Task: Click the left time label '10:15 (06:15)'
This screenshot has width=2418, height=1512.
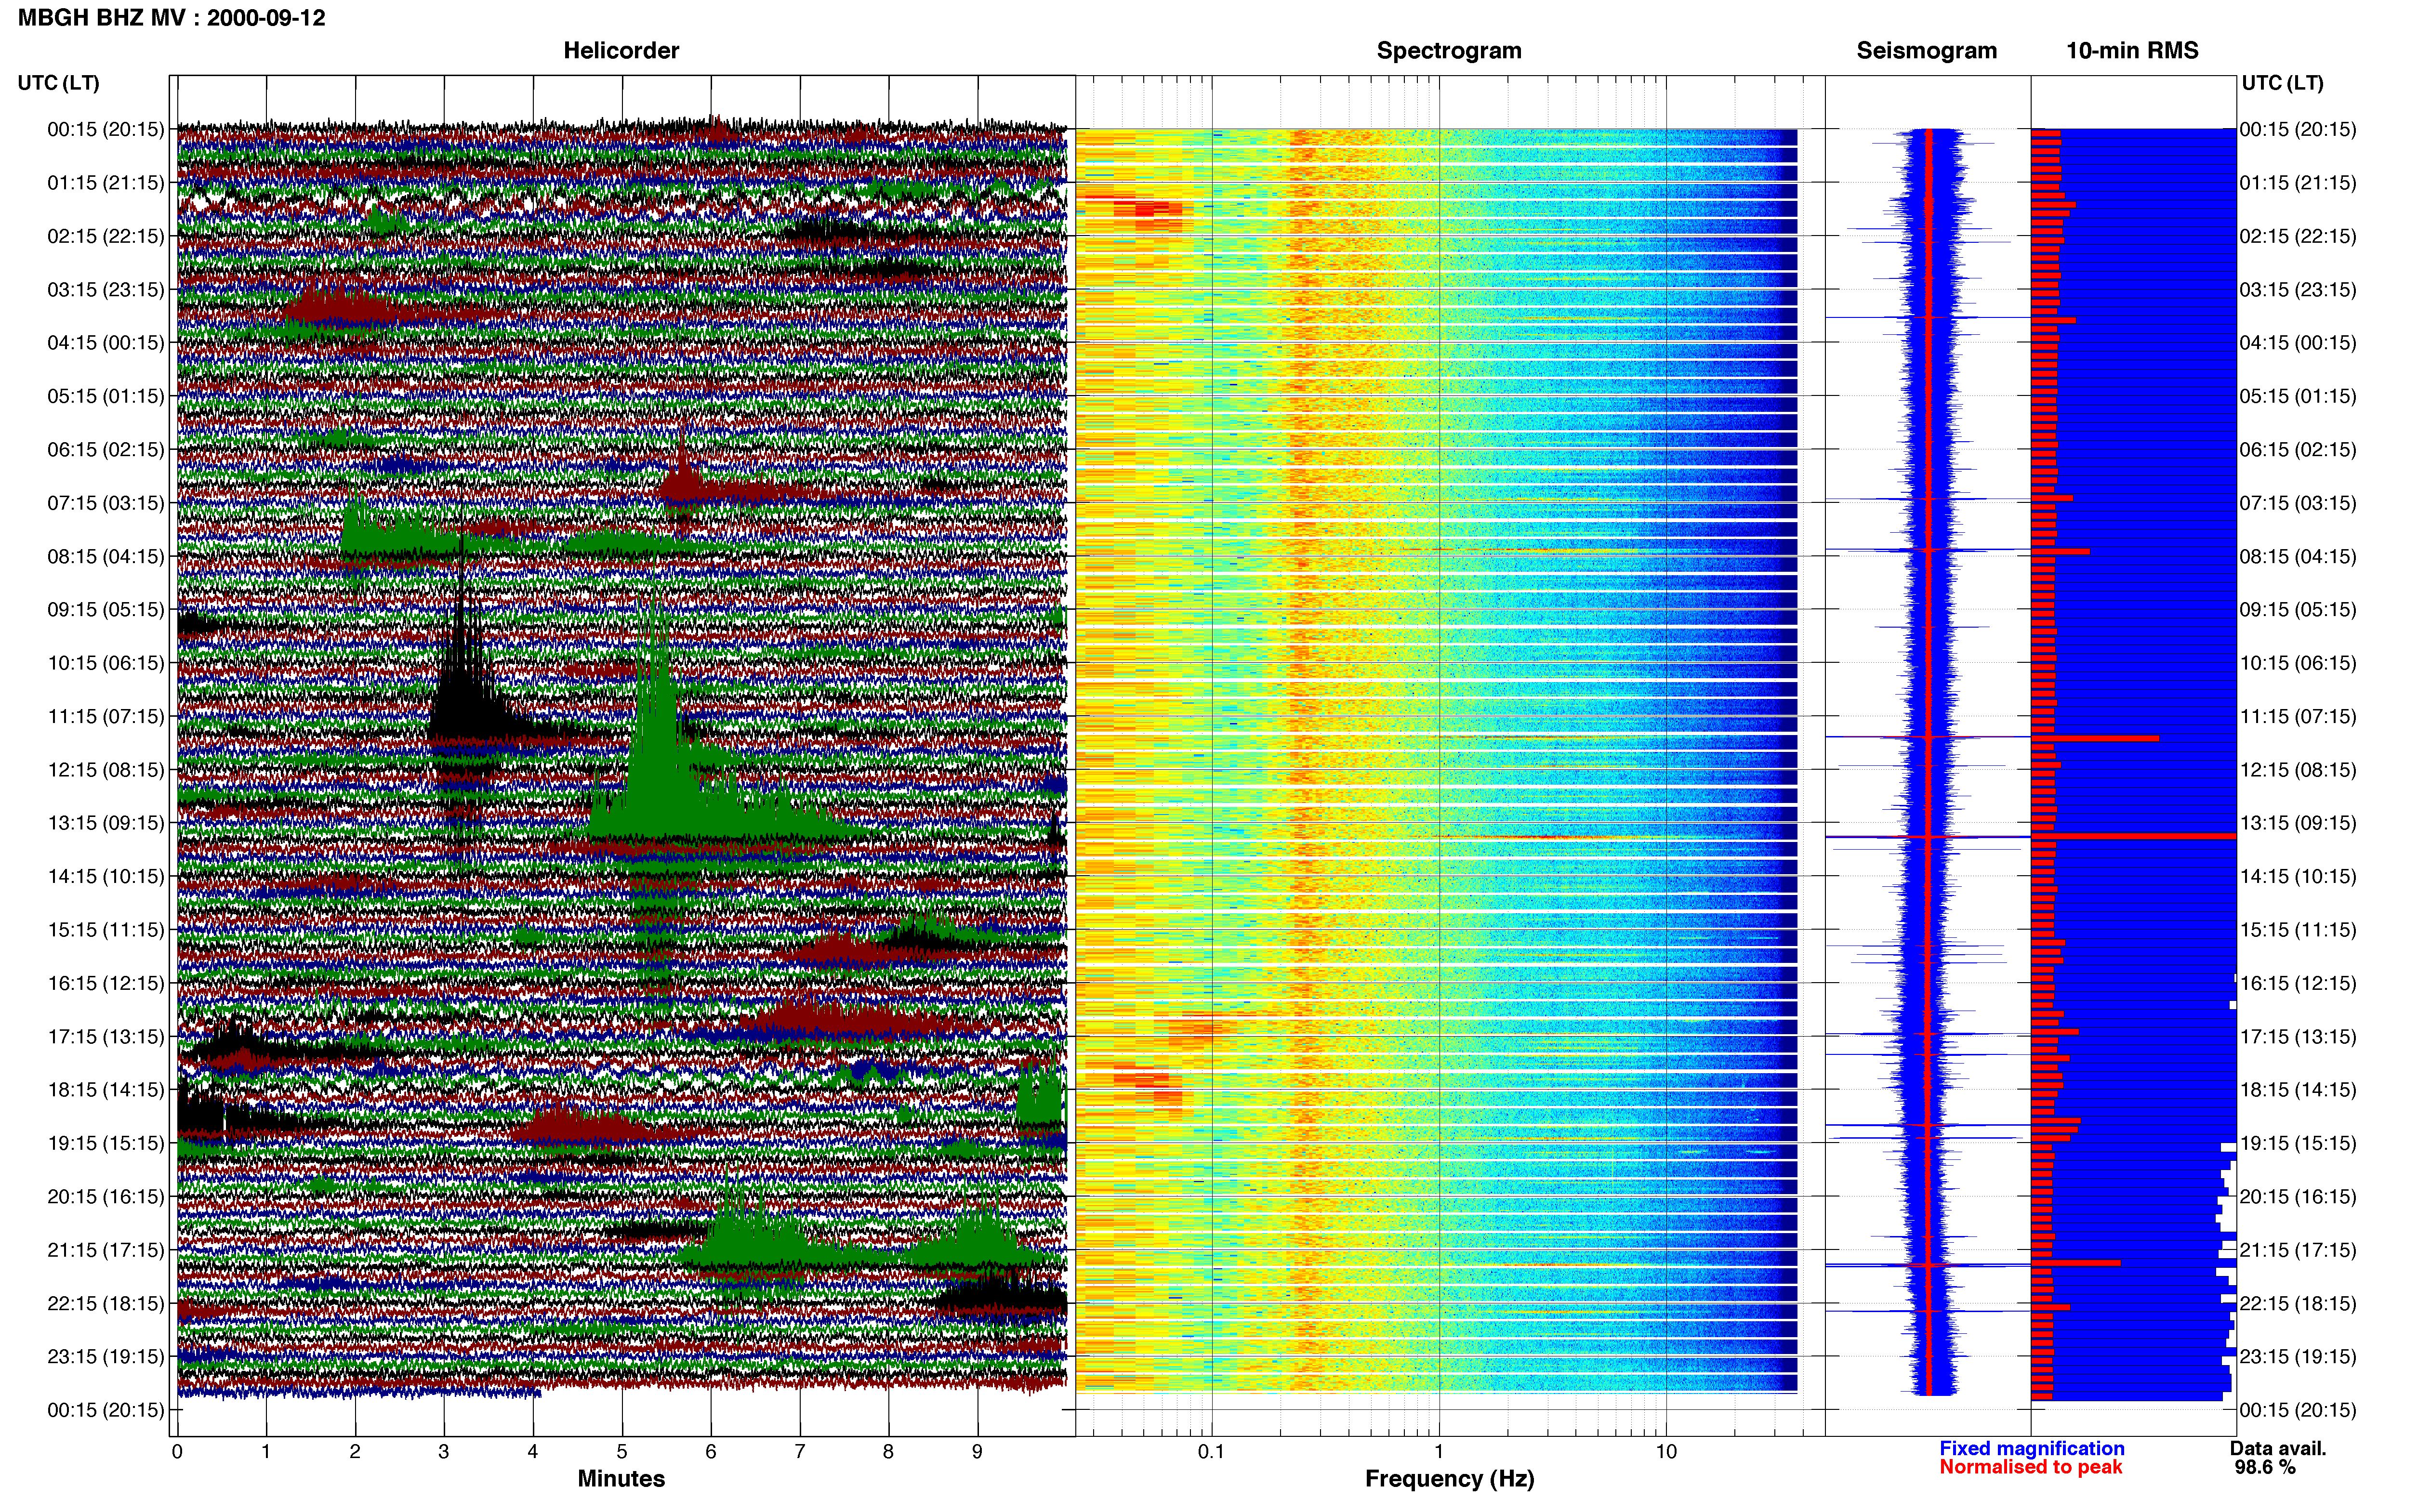Action: click(x=106, y=663)
